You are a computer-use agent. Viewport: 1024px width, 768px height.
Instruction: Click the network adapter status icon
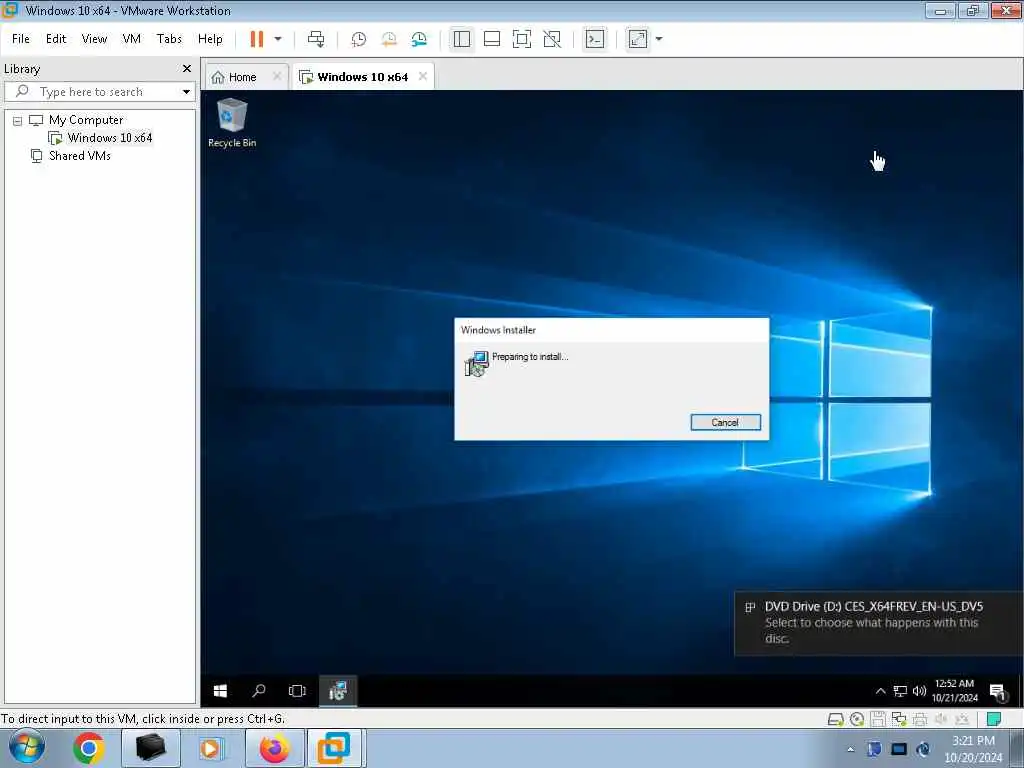(x=899, y=720)
